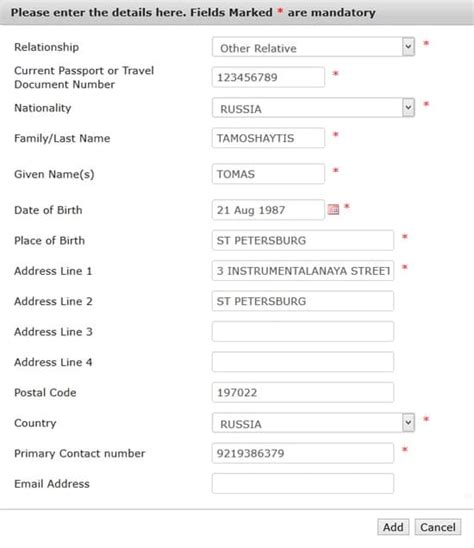Expand the Relationship dropdown arrow
Image resolution: width=474 pixels, height=548 pixels.
pos(408,47)
